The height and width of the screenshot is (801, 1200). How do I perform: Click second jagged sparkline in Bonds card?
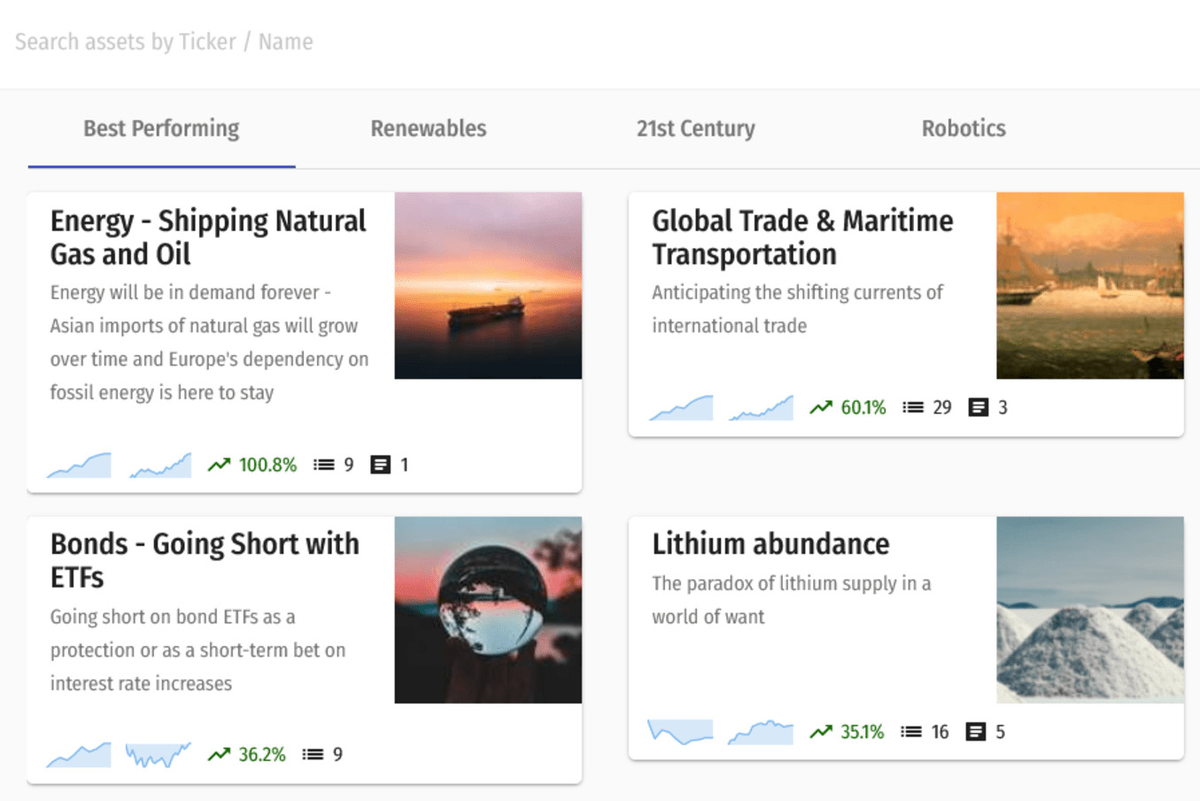click(x=158, y=755)
